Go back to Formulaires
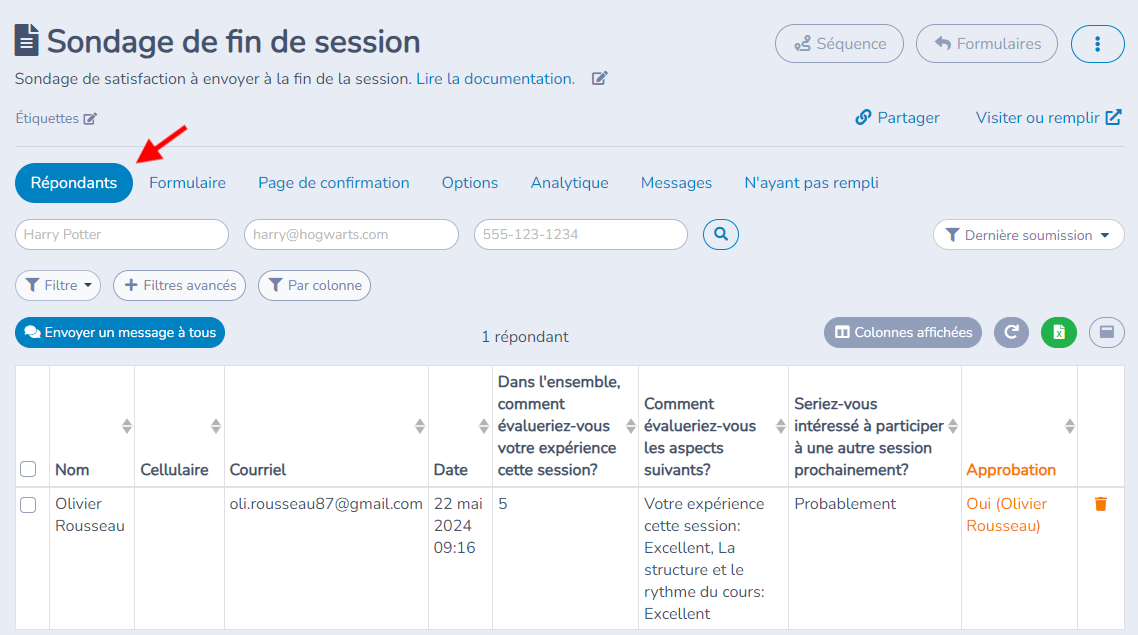Image resolution: width=1138 pixels, height=635 pixels. (x=987, y=44)
